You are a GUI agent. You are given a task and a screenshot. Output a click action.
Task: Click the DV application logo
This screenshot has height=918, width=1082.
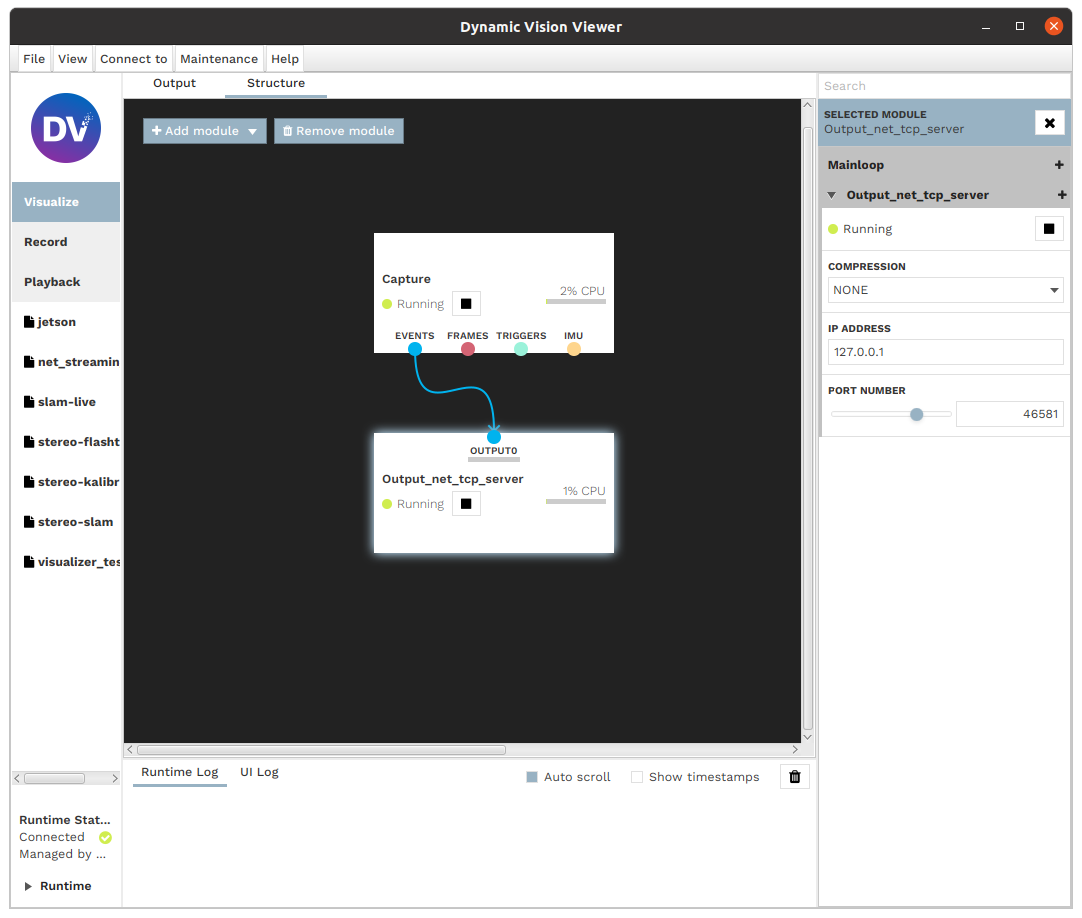tap(65, 128)
